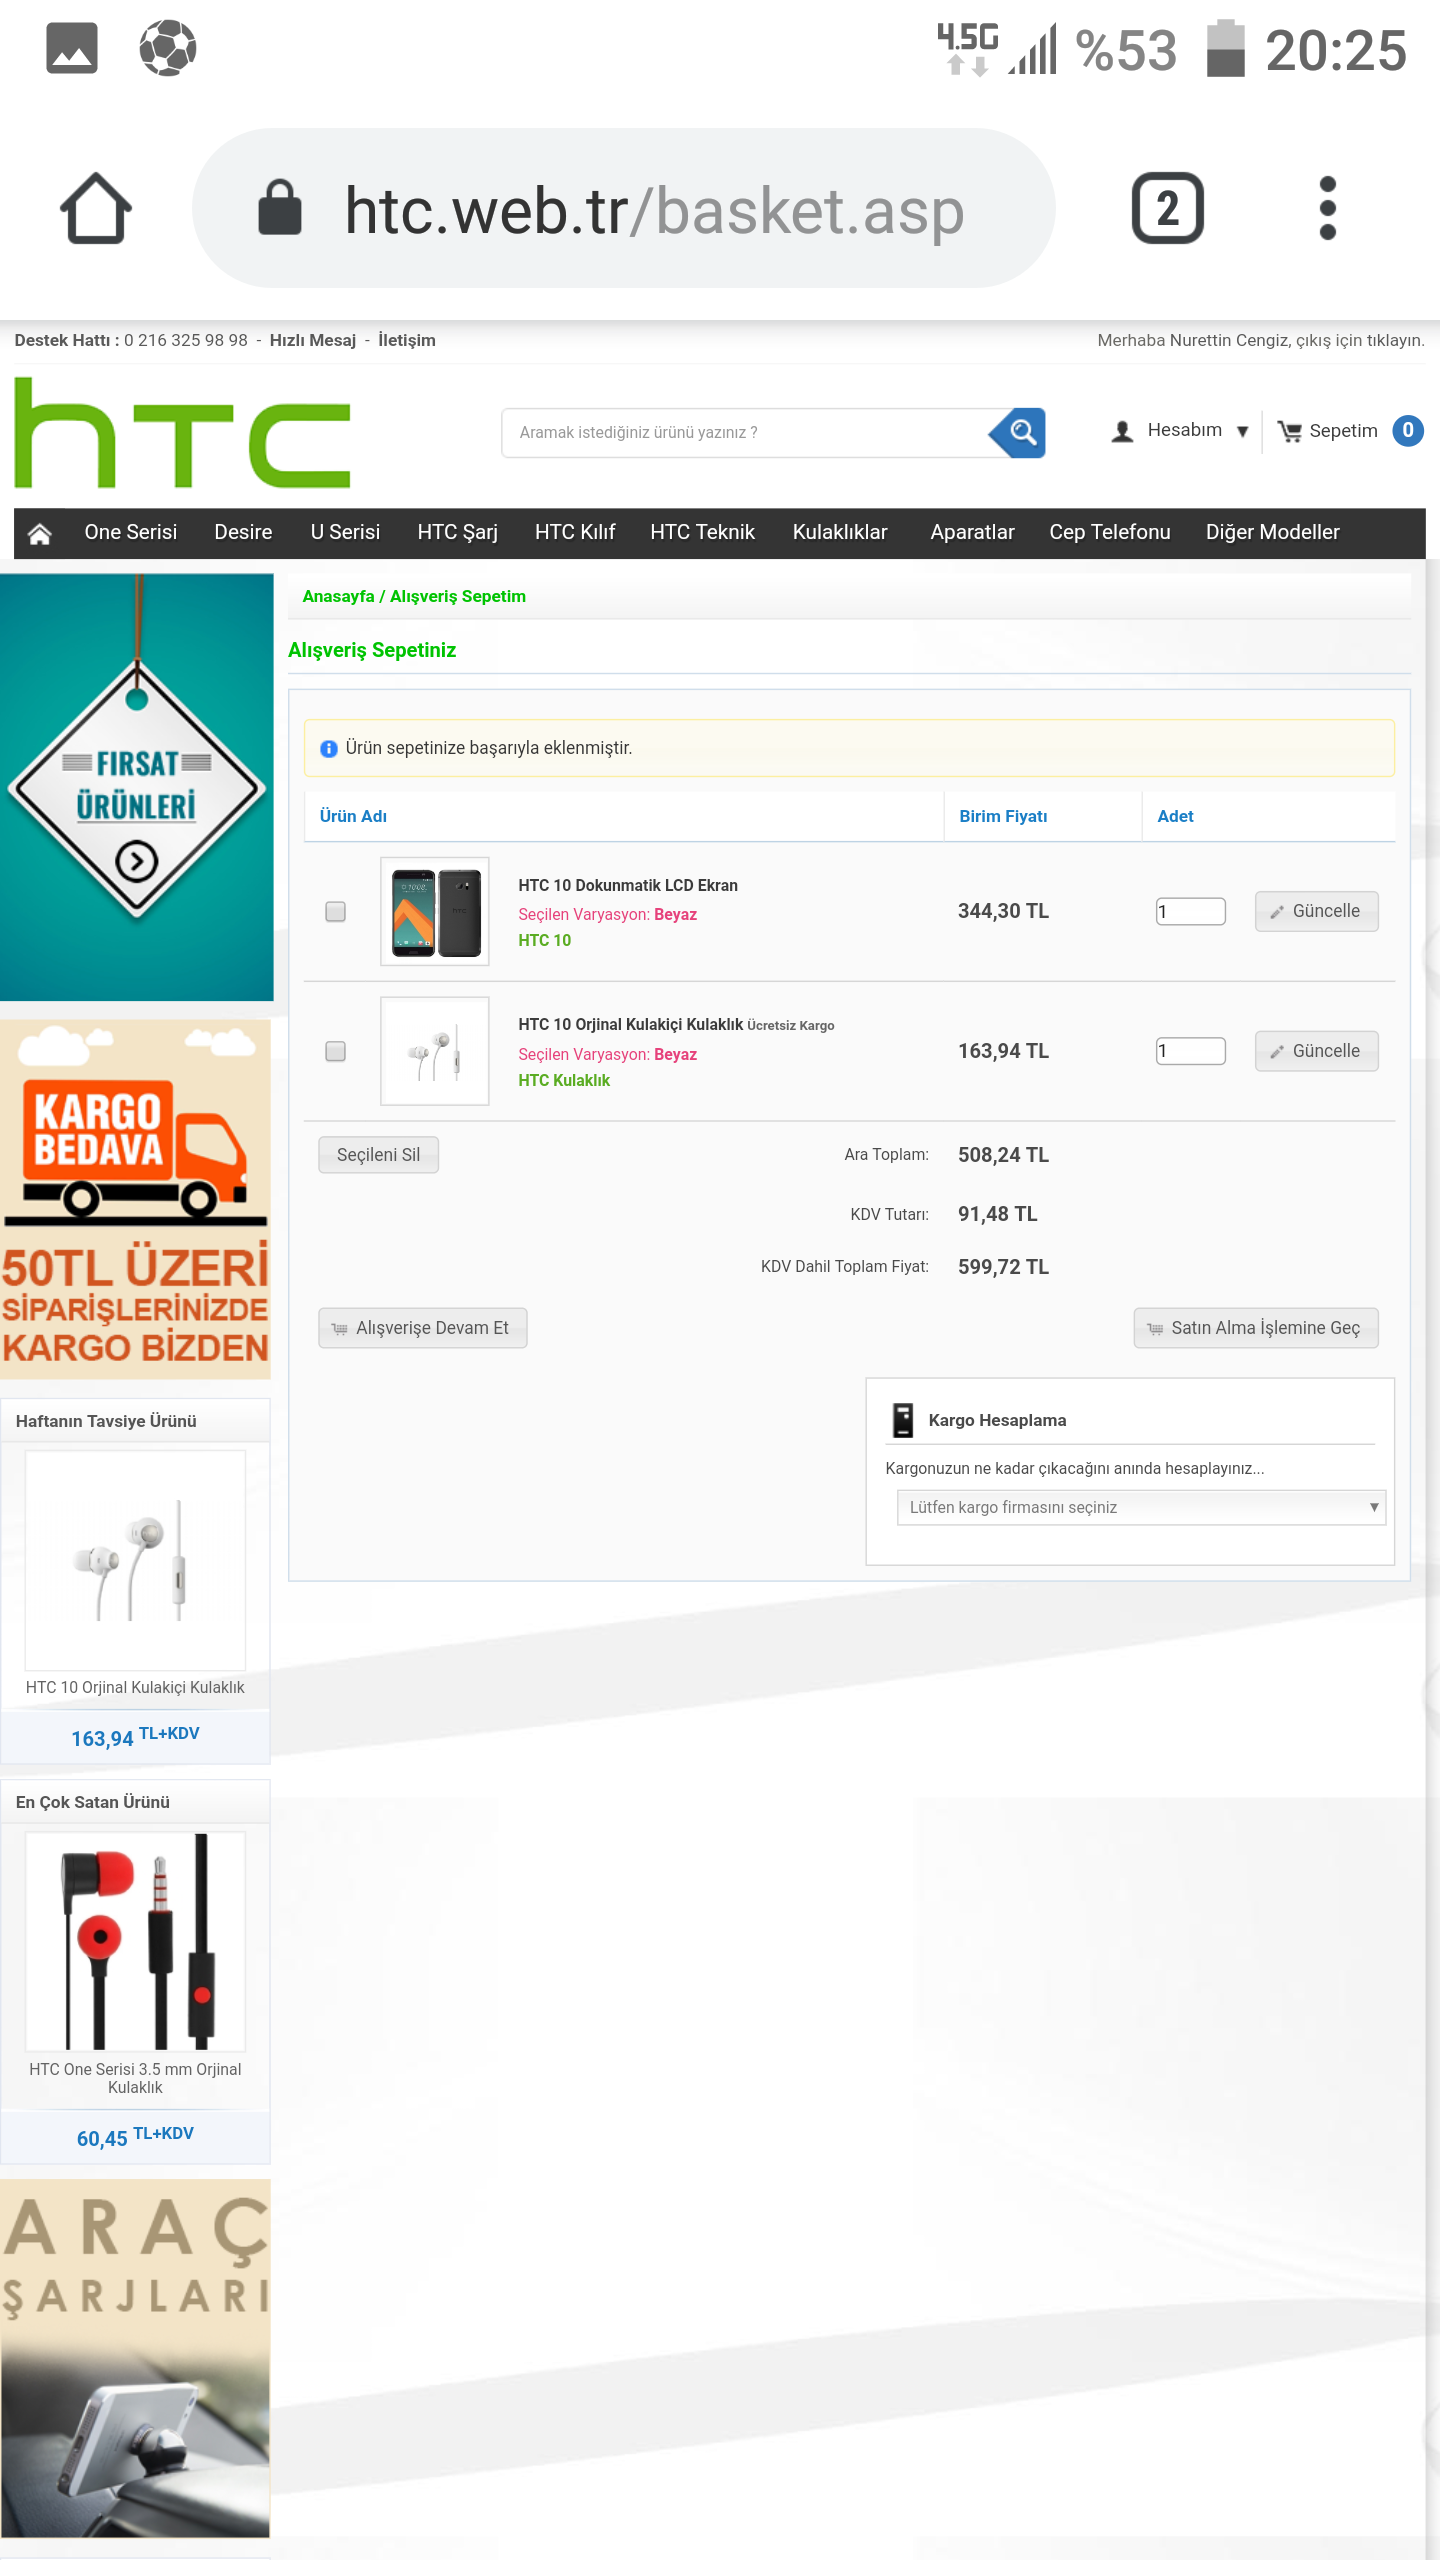Click the Anasayfa breadcrumb link
The width and height of the screenshot is (1440, 2560).
(338, 596)
